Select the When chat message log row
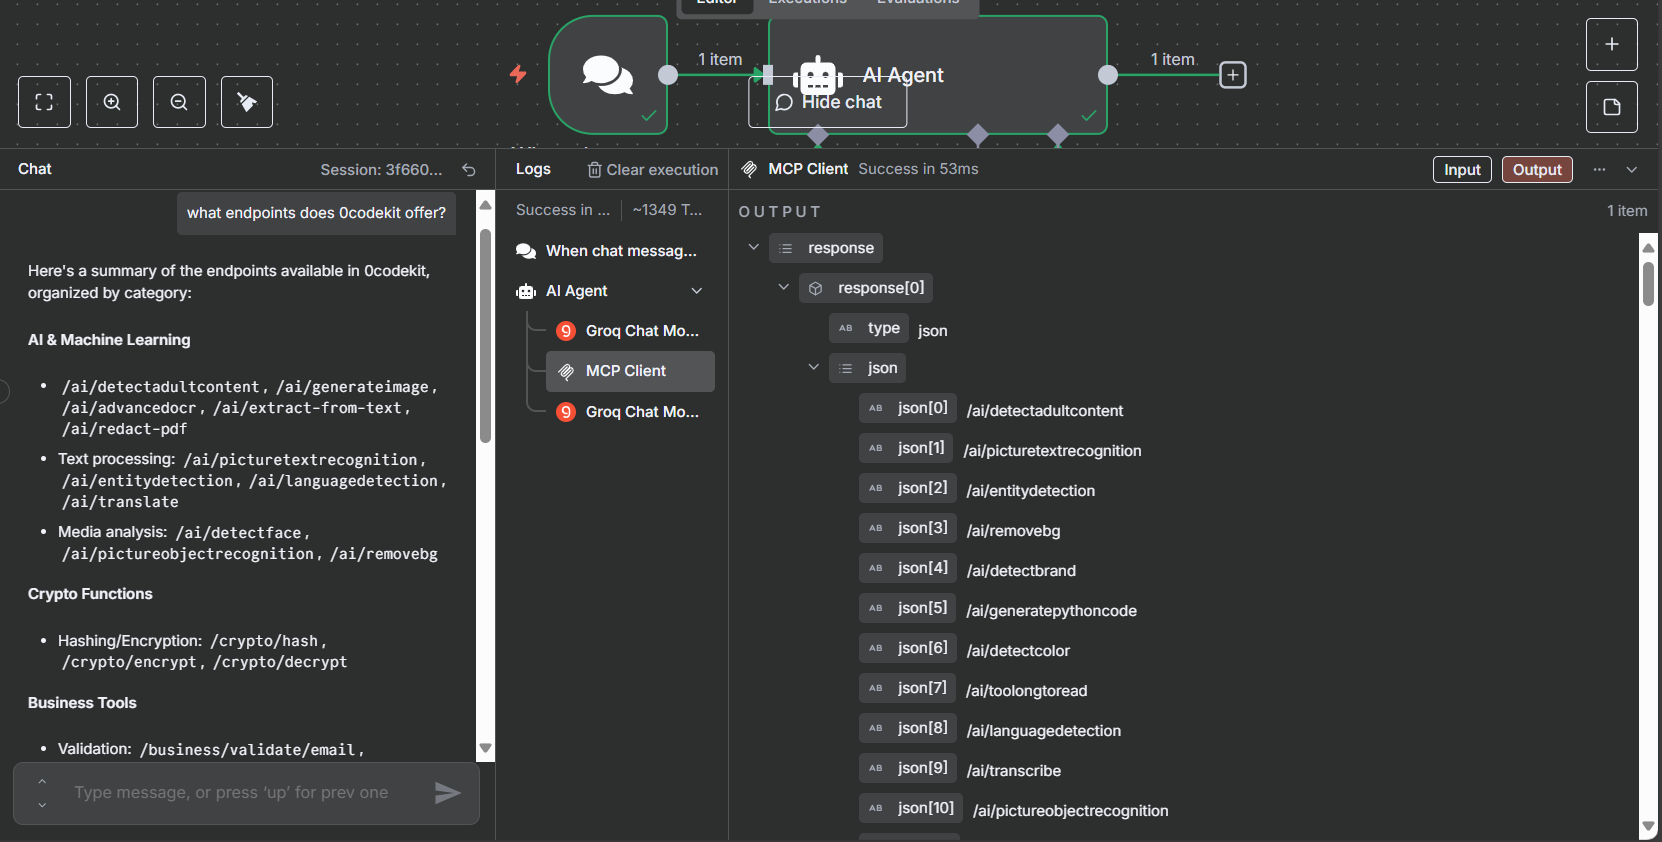The image size is (1662, 842). 611,251
